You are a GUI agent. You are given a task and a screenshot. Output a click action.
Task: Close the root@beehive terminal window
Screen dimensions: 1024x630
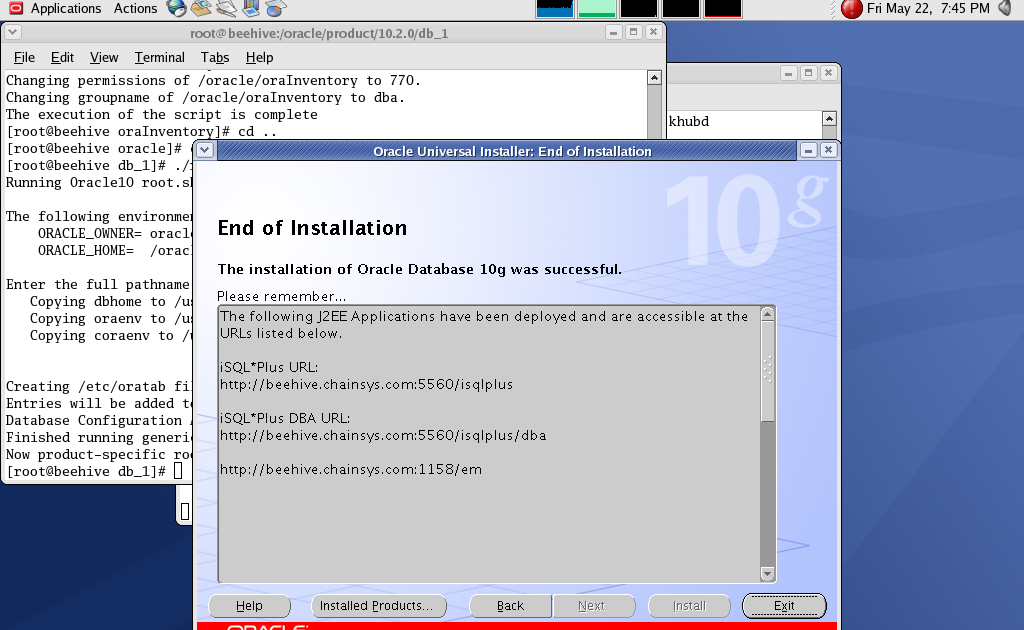pyautogui.click(x=653, y=32)
